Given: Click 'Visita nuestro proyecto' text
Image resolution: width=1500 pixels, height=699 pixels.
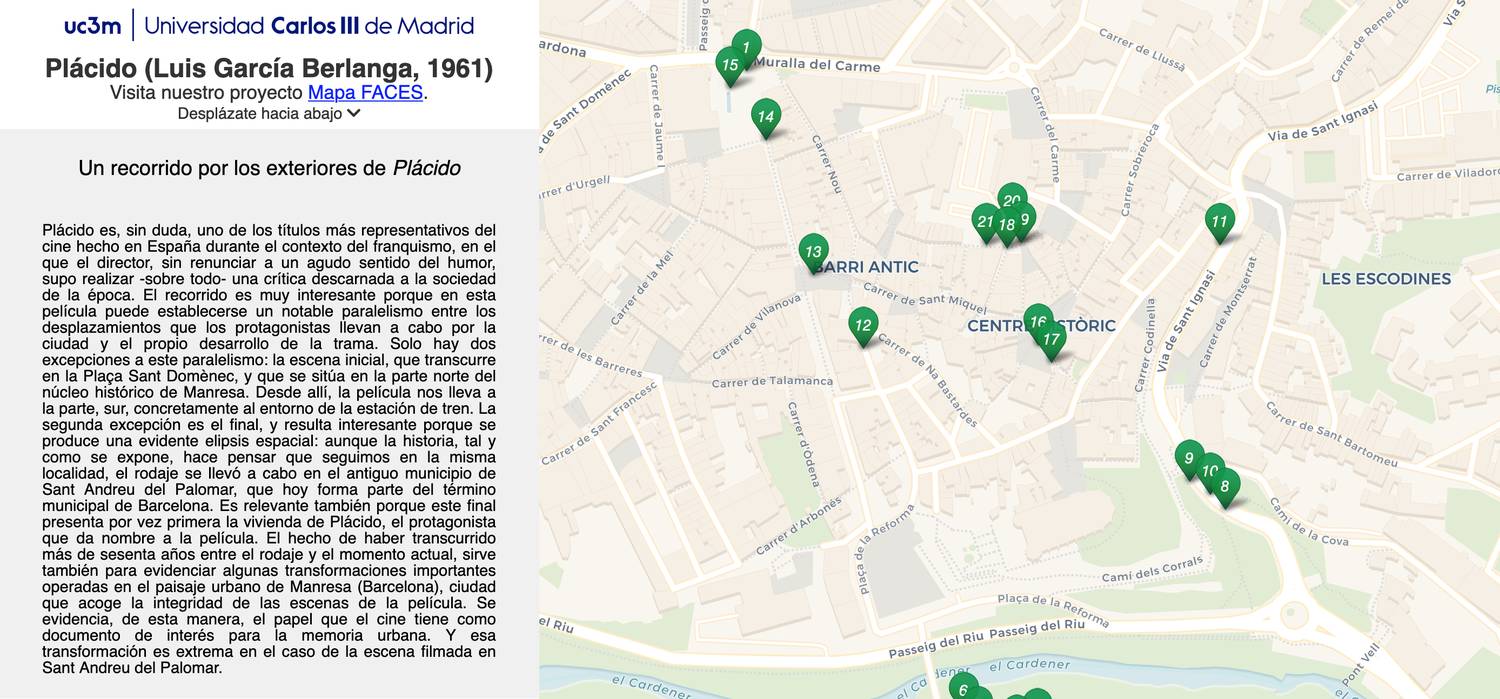Looking at the screenshot, I should pos(206,92).
